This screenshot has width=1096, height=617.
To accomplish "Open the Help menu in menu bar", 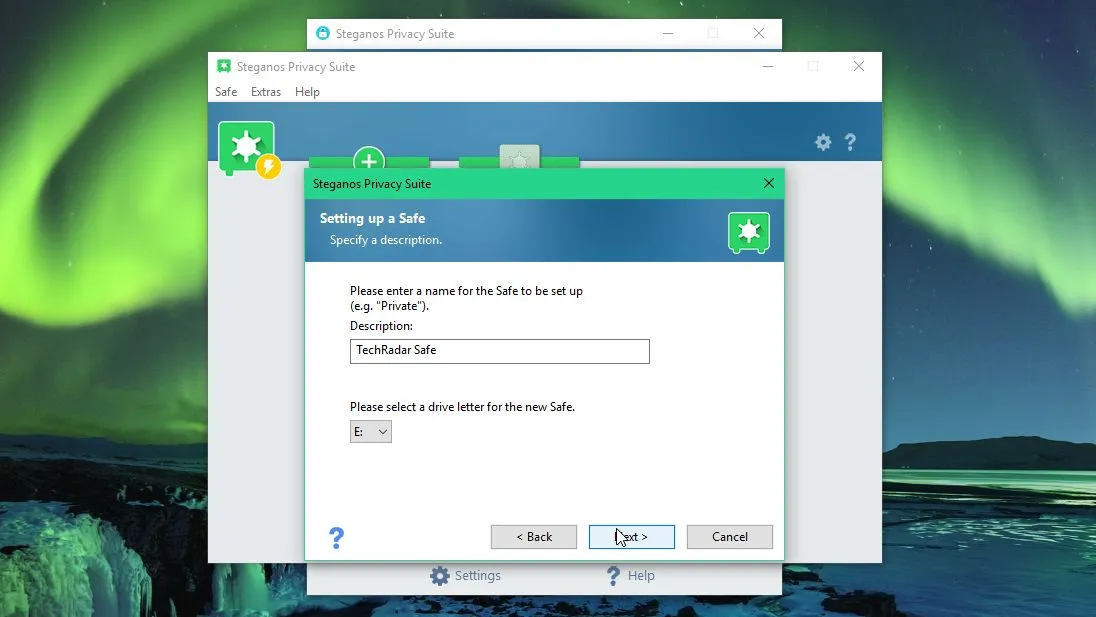I will tap(307, 92).
